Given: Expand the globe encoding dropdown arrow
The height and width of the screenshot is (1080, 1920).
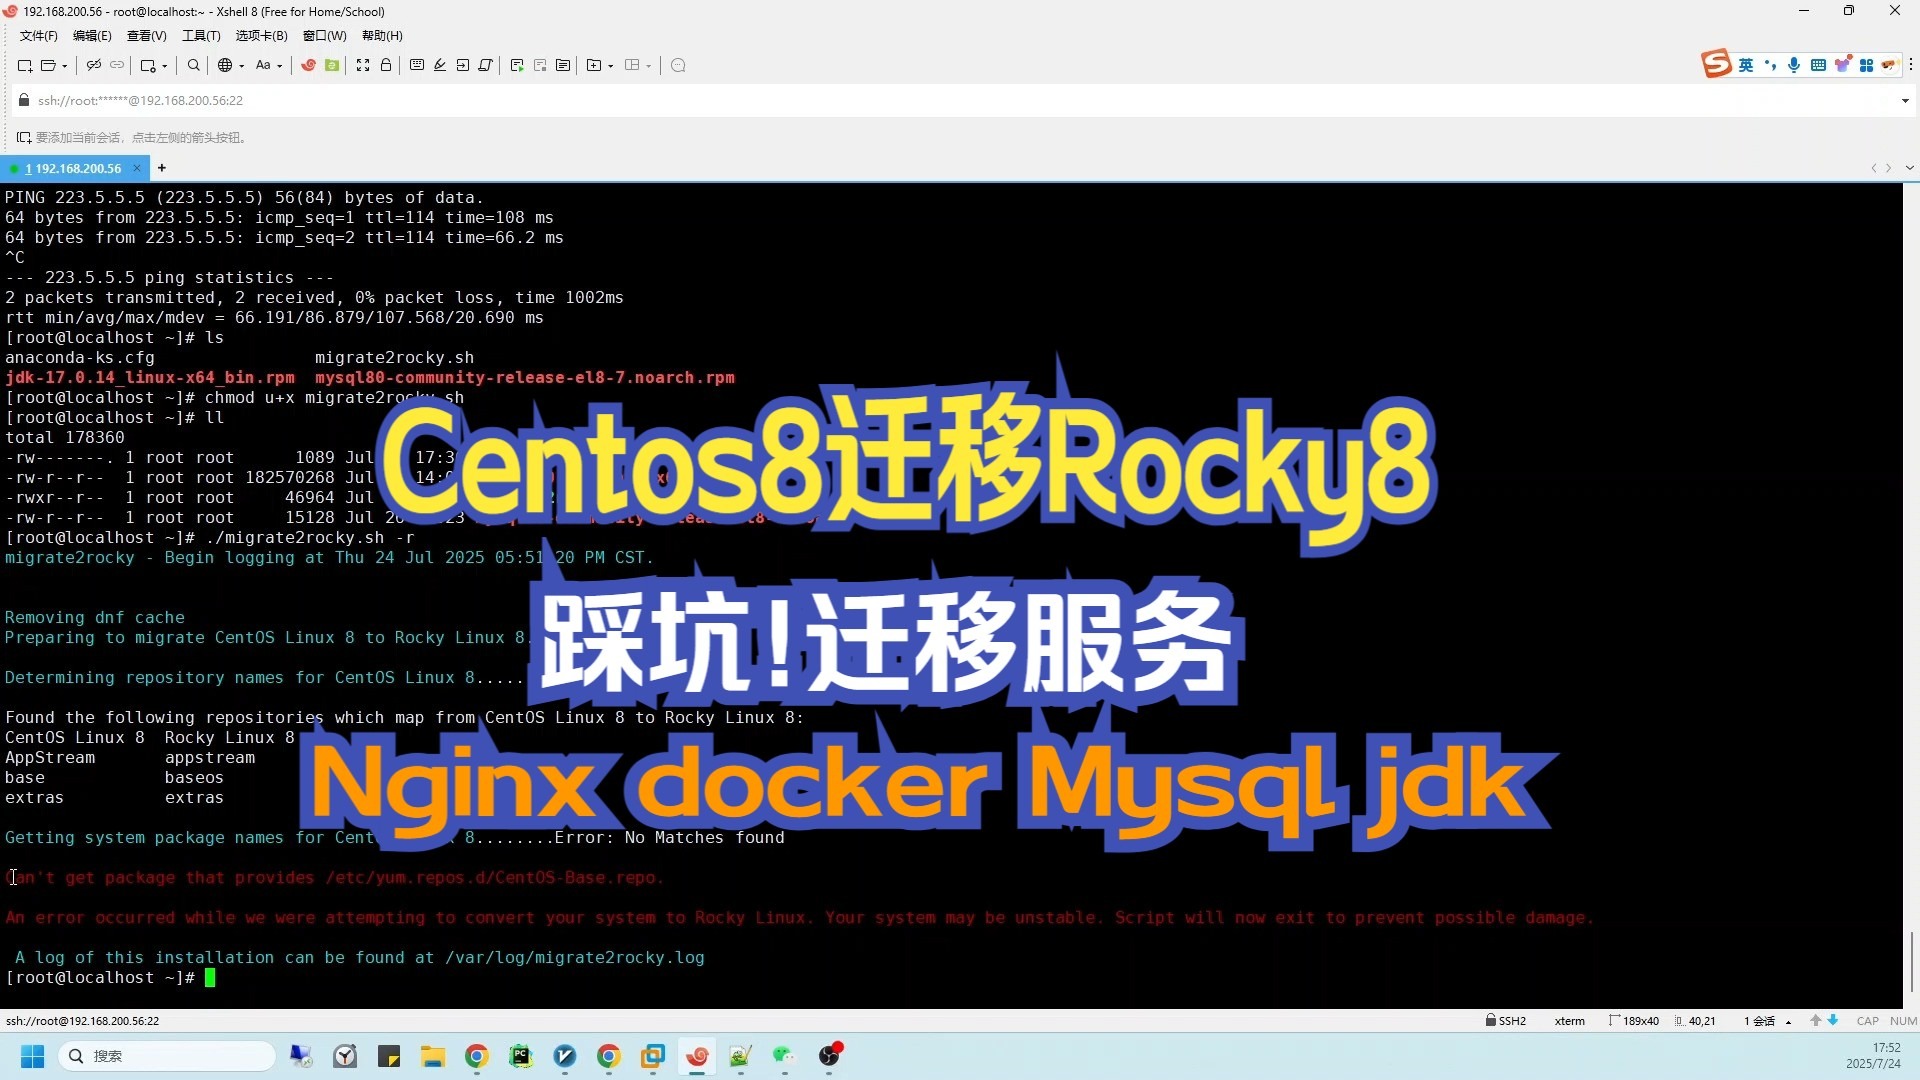Looking at the screenshot, I should point(242,66).
